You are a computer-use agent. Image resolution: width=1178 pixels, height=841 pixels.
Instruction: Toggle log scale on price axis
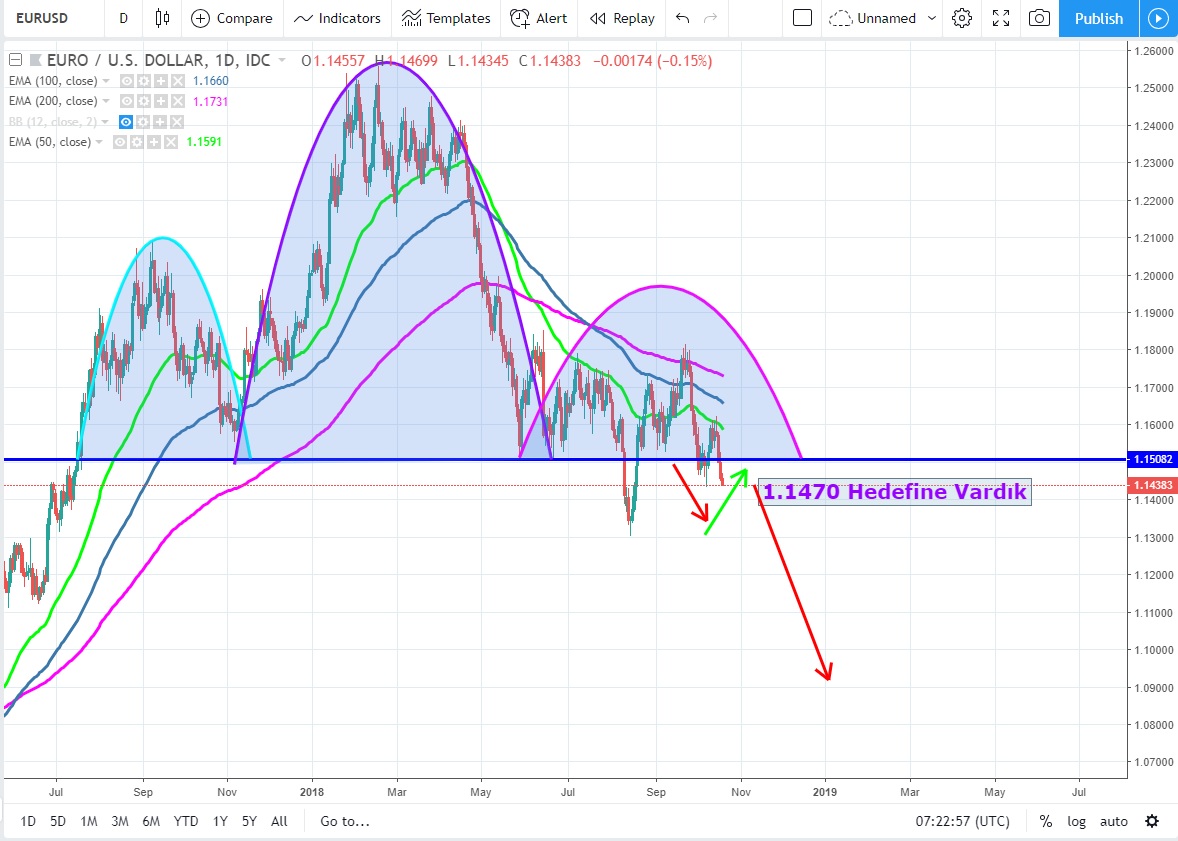point(1076,821)
